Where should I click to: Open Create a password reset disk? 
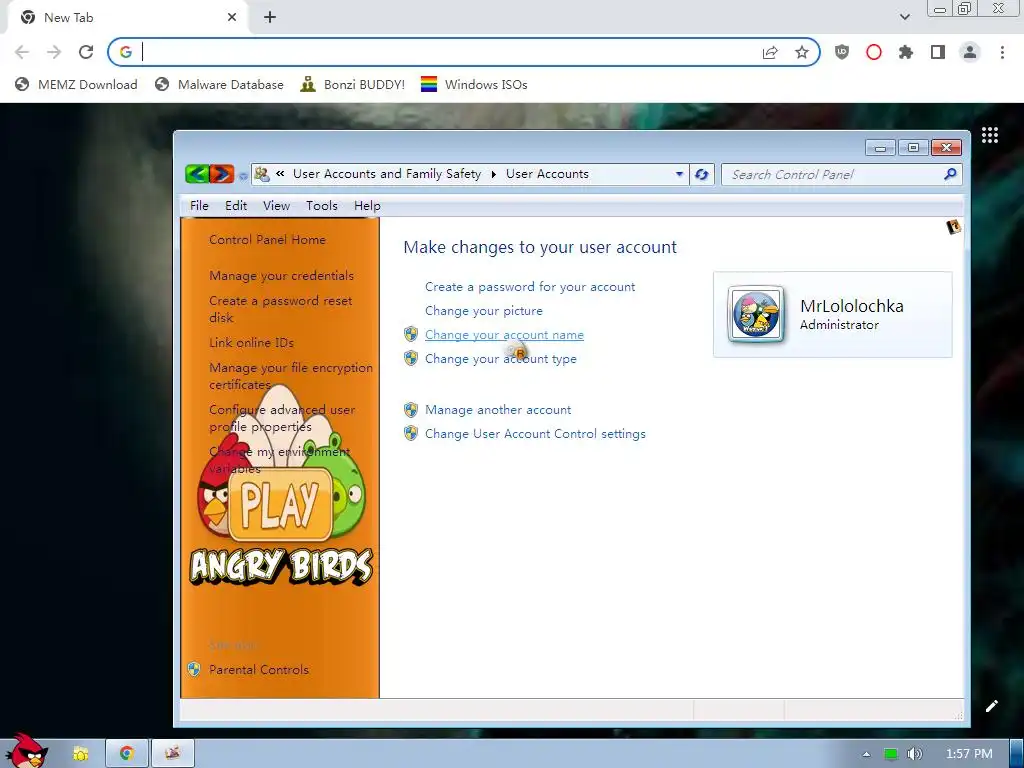coord(281,309)
